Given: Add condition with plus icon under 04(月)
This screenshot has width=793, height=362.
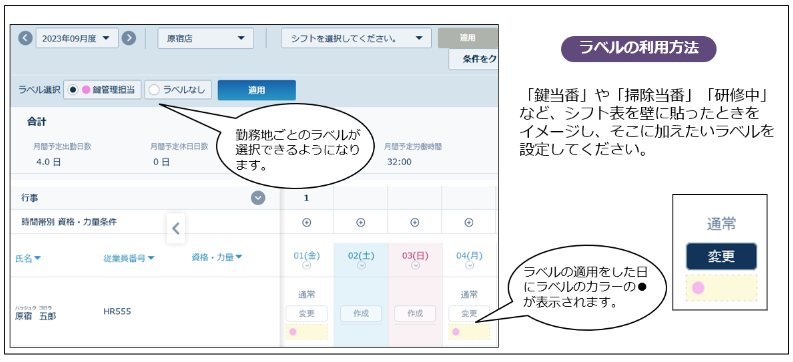Looking at the screenshot, I should [469, 222].
